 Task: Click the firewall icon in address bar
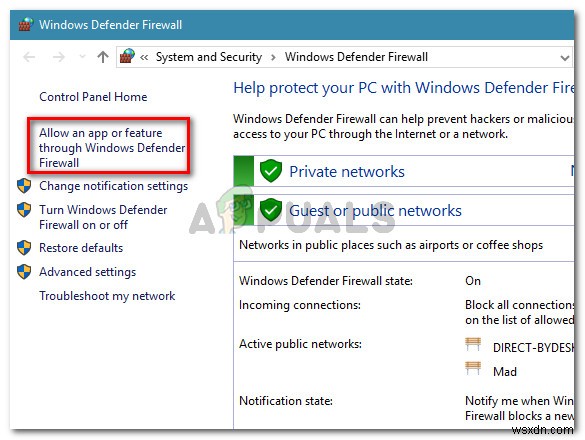pyautogui.click(x=127, y=56)
